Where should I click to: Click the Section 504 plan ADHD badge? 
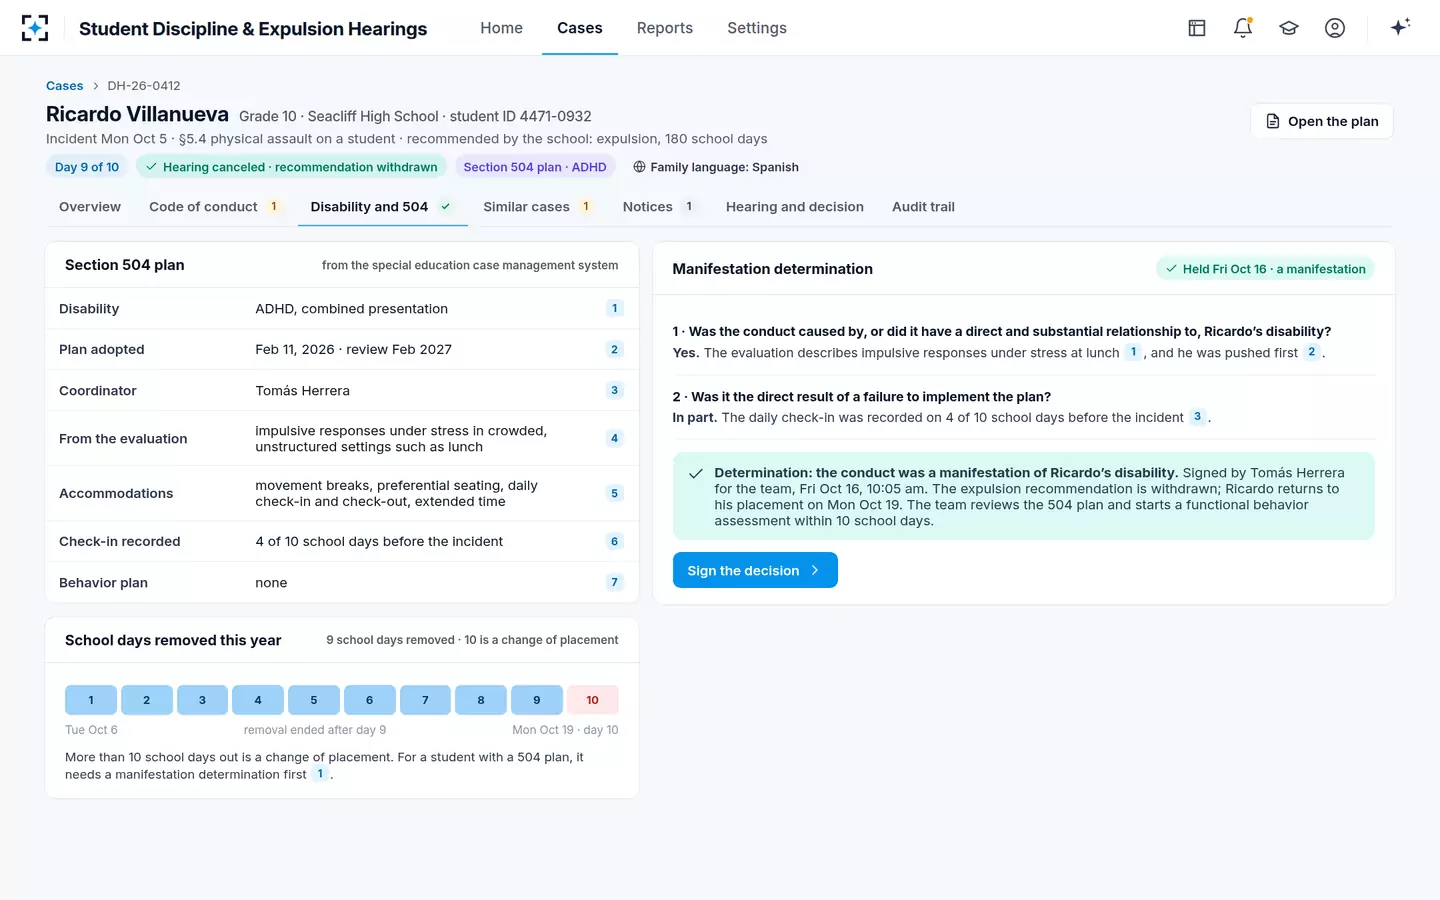tap(535, 167)
